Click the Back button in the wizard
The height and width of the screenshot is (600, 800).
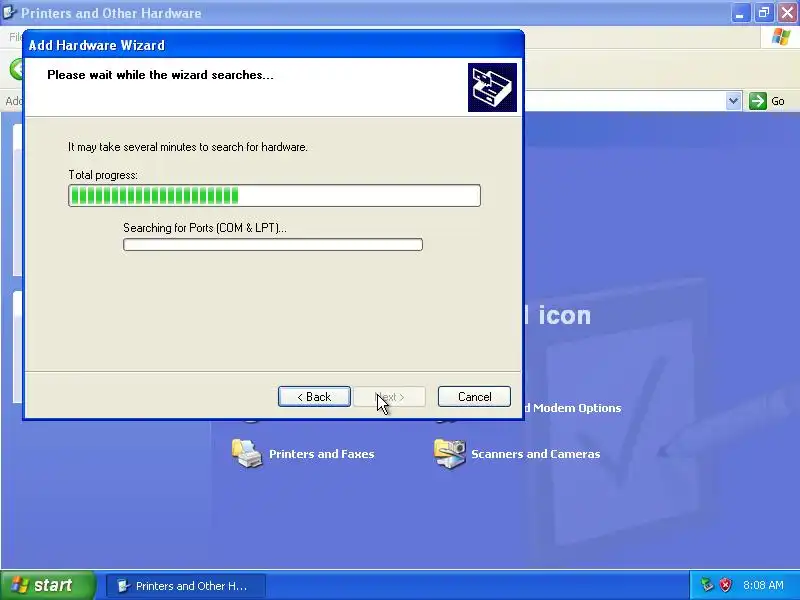314,396
